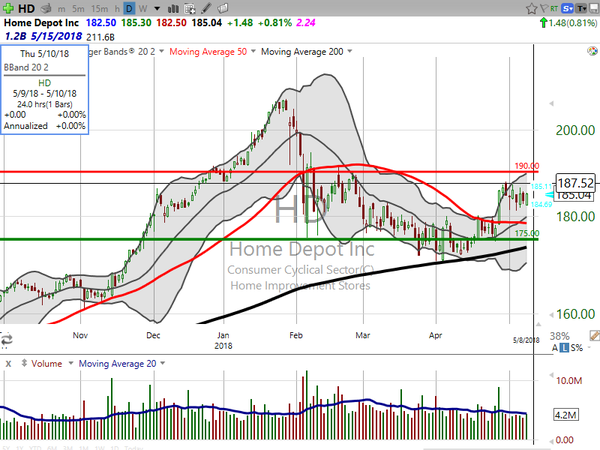600x450 pixels.
Task: Open the Bollinger Bands 20 2 dropdown
Action: (161, 51)
